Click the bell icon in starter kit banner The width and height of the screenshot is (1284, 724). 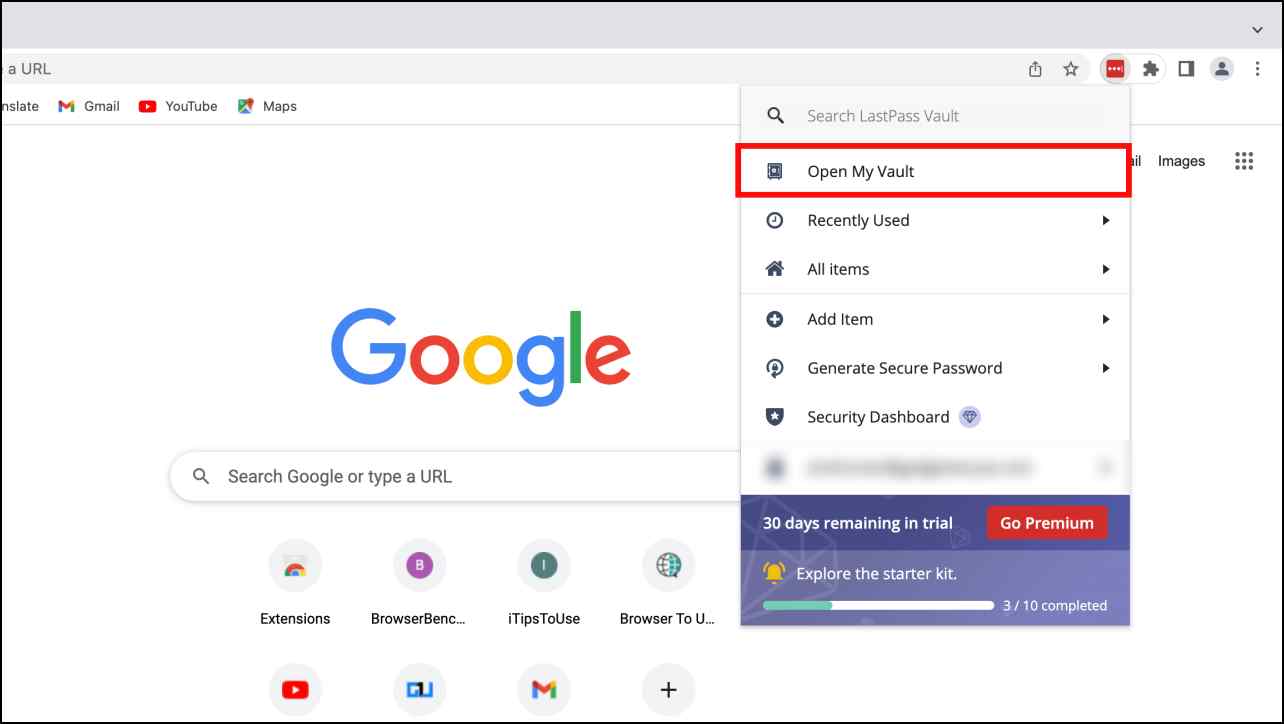(775, 573)
